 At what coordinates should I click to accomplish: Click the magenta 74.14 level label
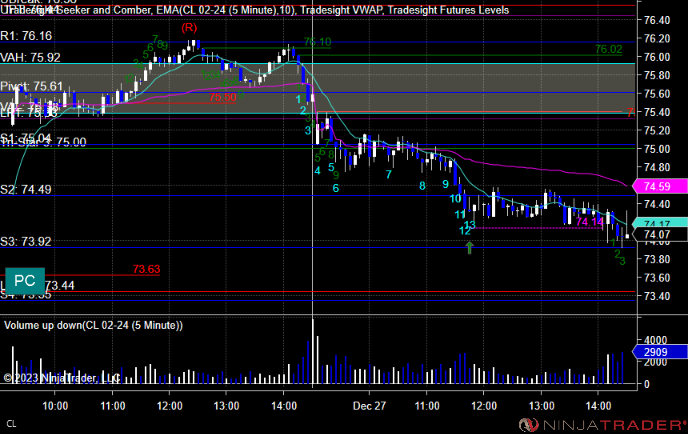590,222
